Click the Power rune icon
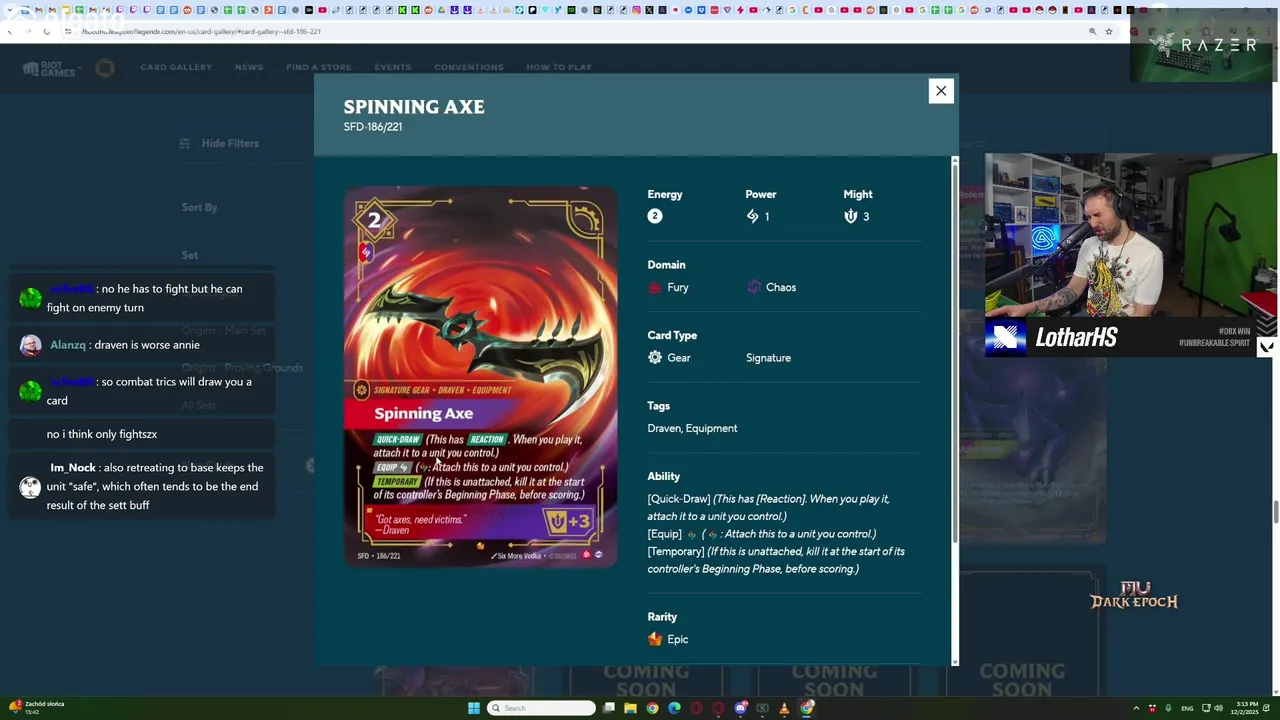The width and height of the screenshot is (1280, 720). tap(752, 216)
